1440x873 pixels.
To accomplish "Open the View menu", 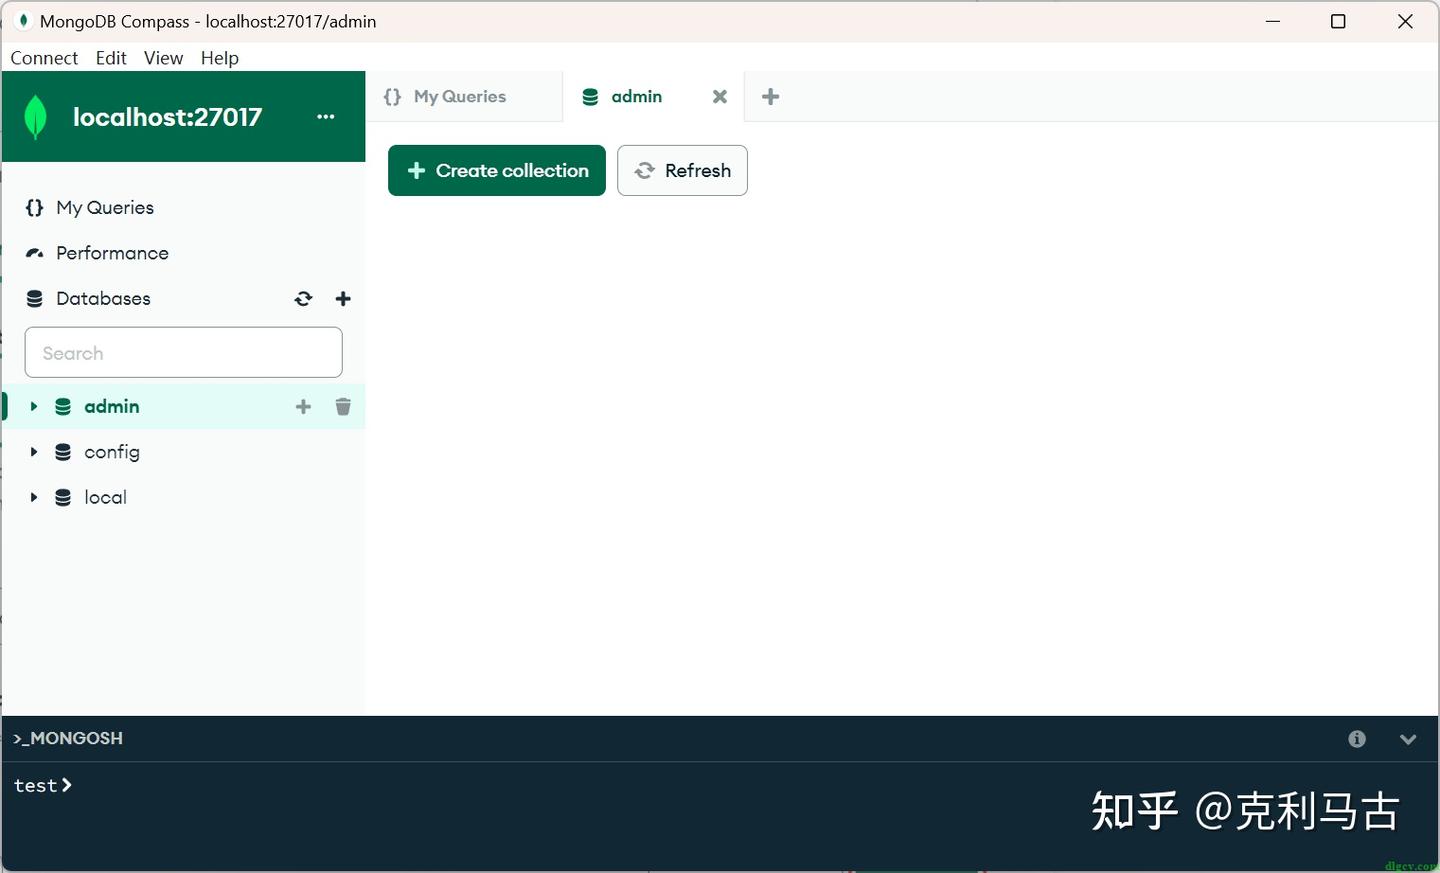I will point(163,57).
